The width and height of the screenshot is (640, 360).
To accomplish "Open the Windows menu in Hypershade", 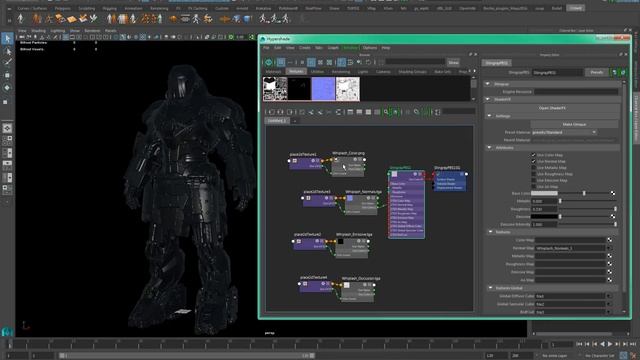I will click(x=351, y=48).
